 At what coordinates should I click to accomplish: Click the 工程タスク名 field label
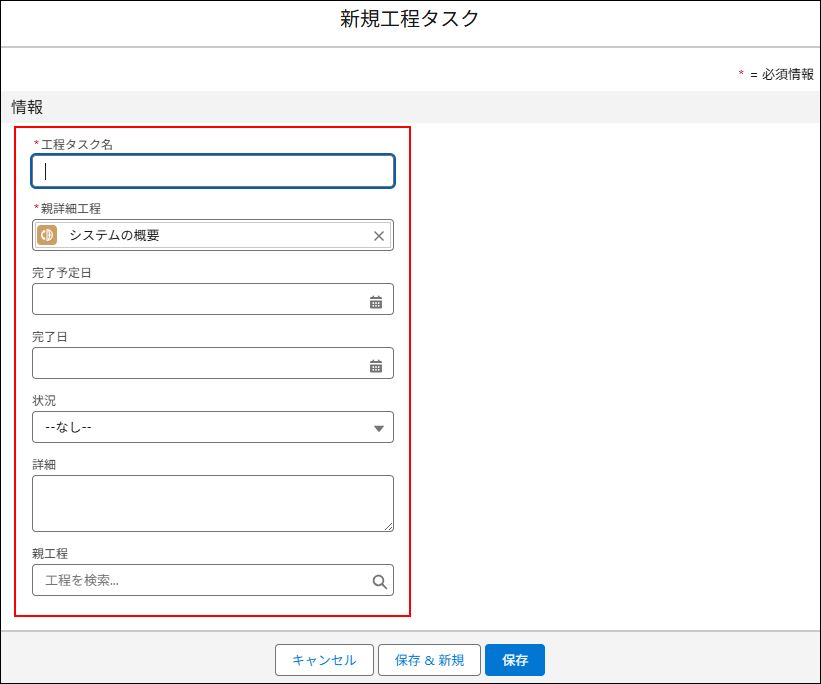pos(77,144)
